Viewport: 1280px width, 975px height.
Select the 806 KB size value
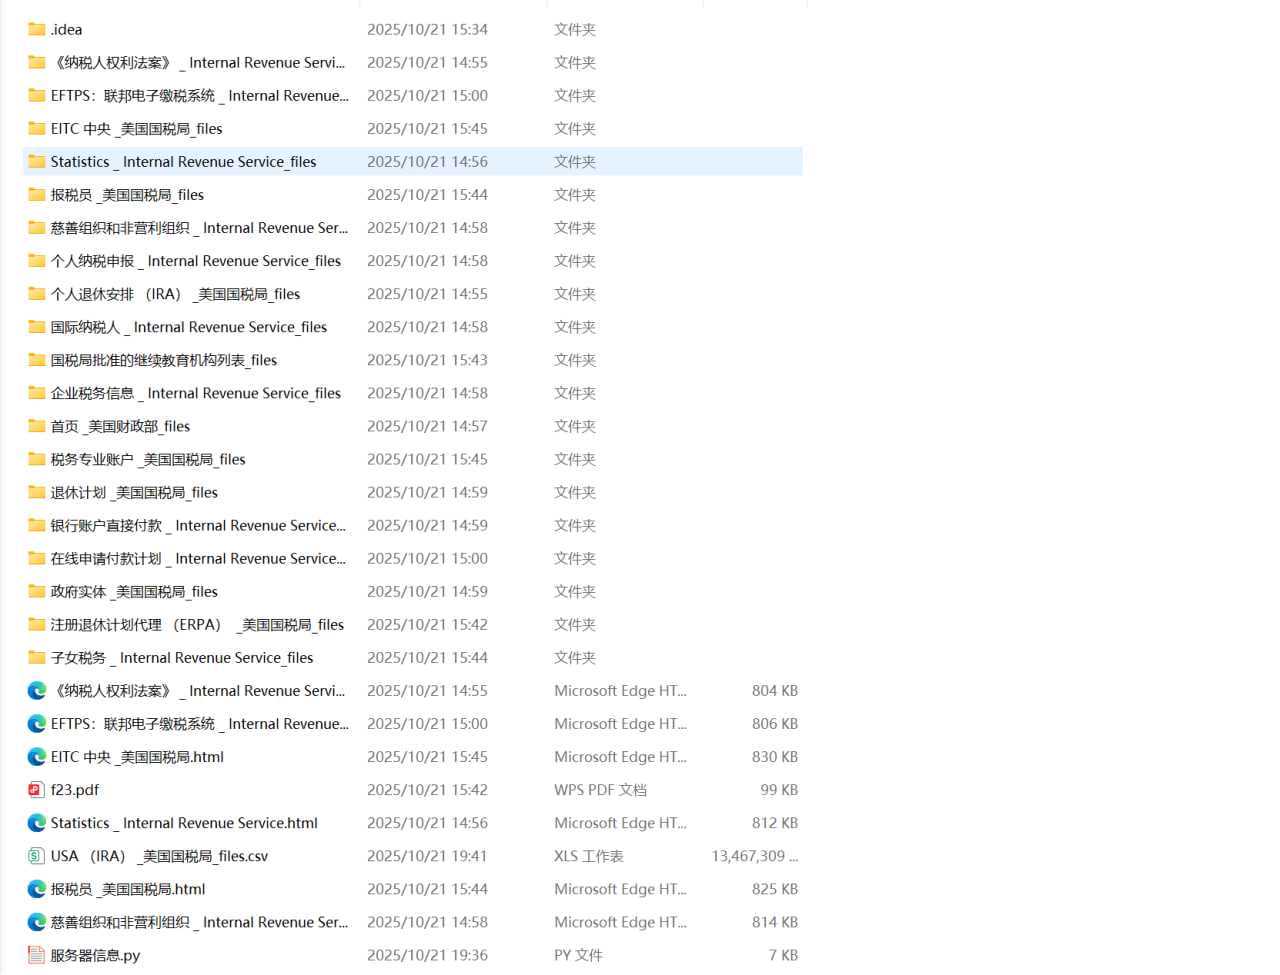pyautogui.click(x=775, y=723)
